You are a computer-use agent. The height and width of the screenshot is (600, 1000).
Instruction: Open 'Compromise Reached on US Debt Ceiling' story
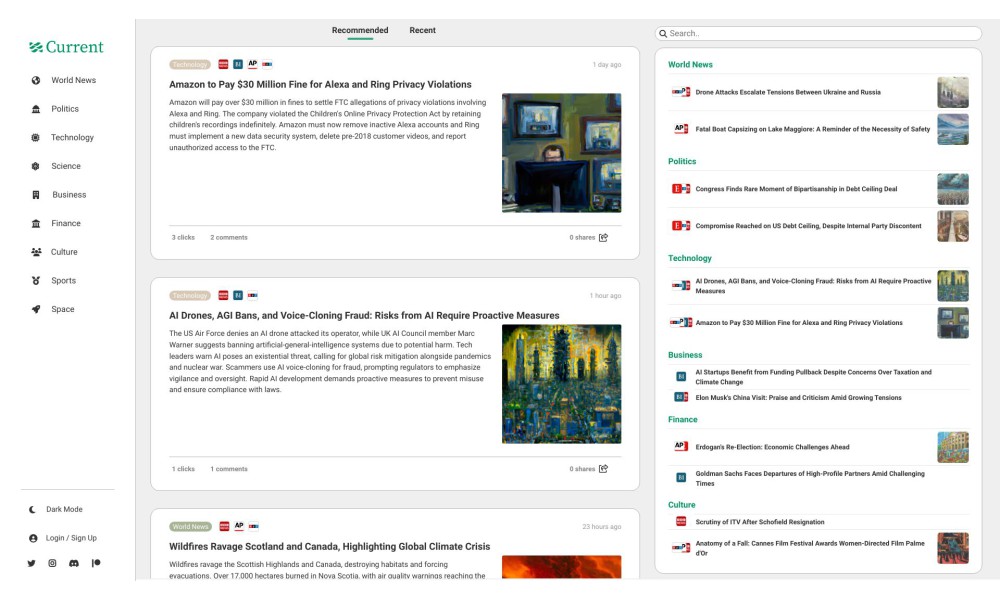click(x=808, y=226)
